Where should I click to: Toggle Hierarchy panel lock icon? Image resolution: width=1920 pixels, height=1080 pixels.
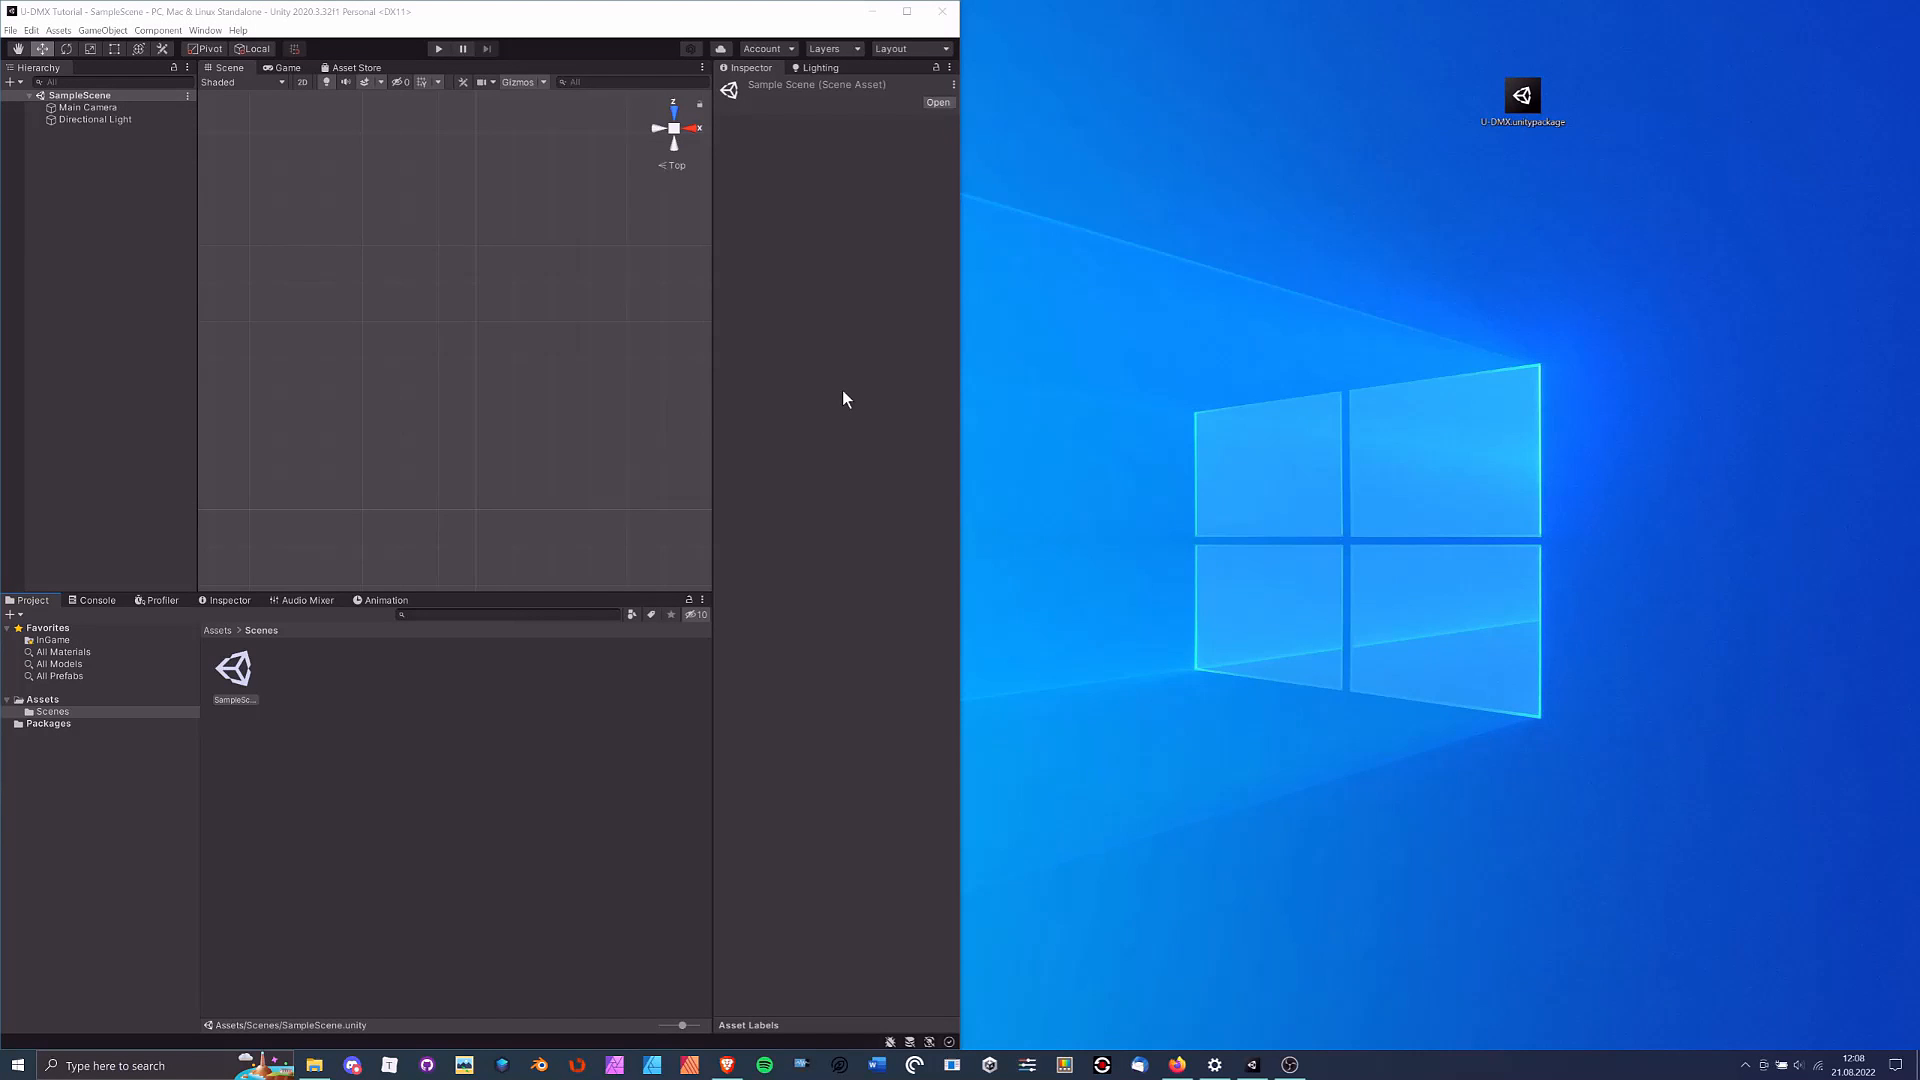[x=174, y=68]
